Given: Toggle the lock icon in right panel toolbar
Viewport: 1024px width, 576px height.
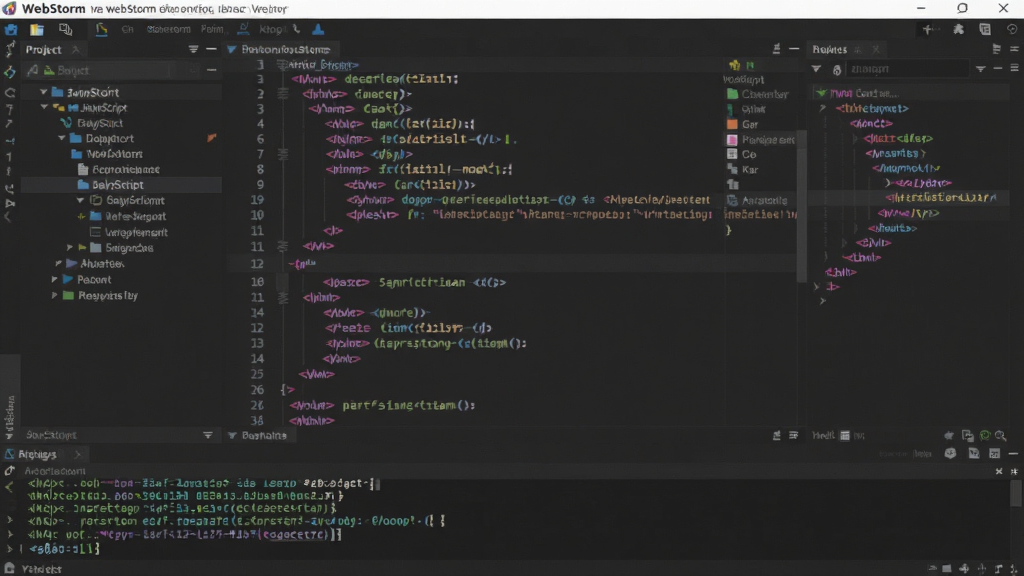Looking at the screenshot, I should 837,69.
